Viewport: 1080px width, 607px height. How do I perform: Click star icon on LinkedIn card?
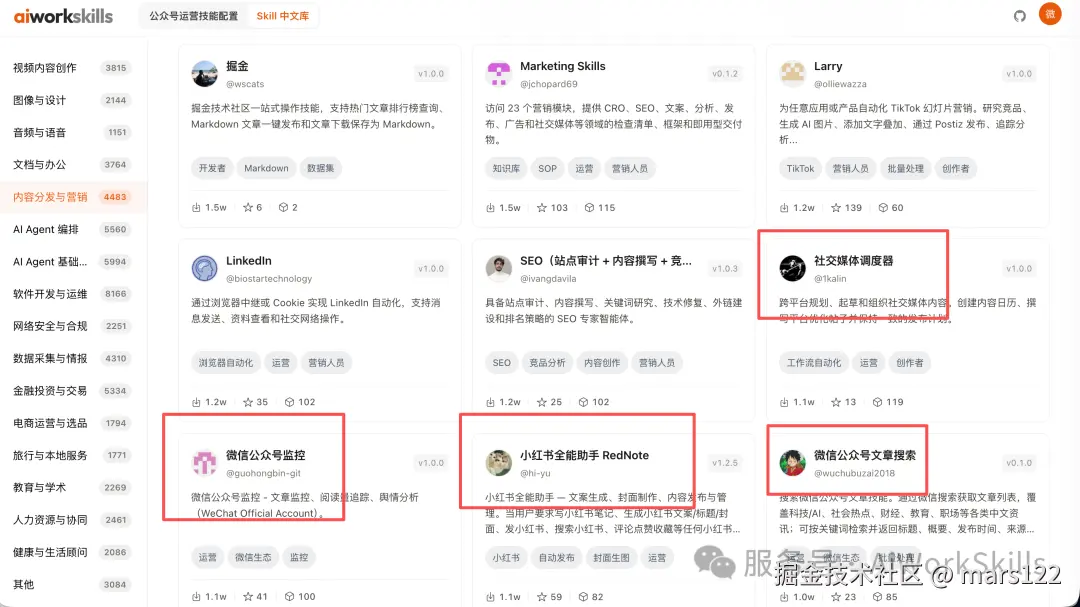tap(248, 402)
